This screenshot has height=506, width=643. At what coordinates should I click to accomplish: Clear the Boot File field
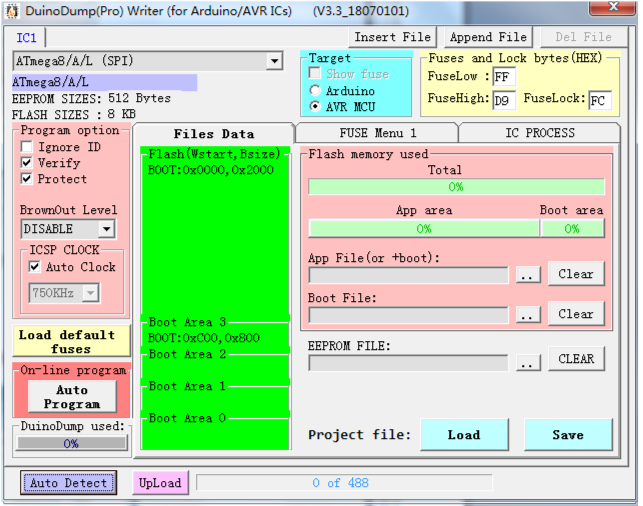coord(576,314)
